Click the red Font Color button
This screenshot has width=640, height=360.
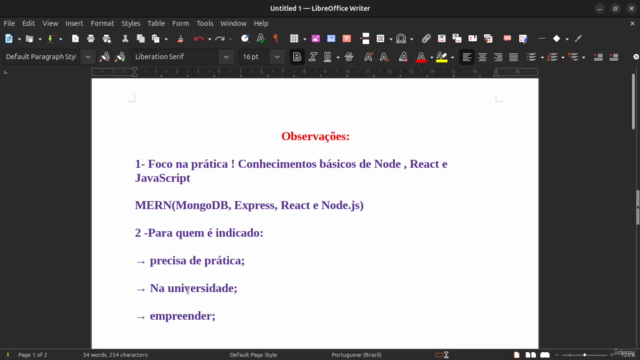pos(421,57)
